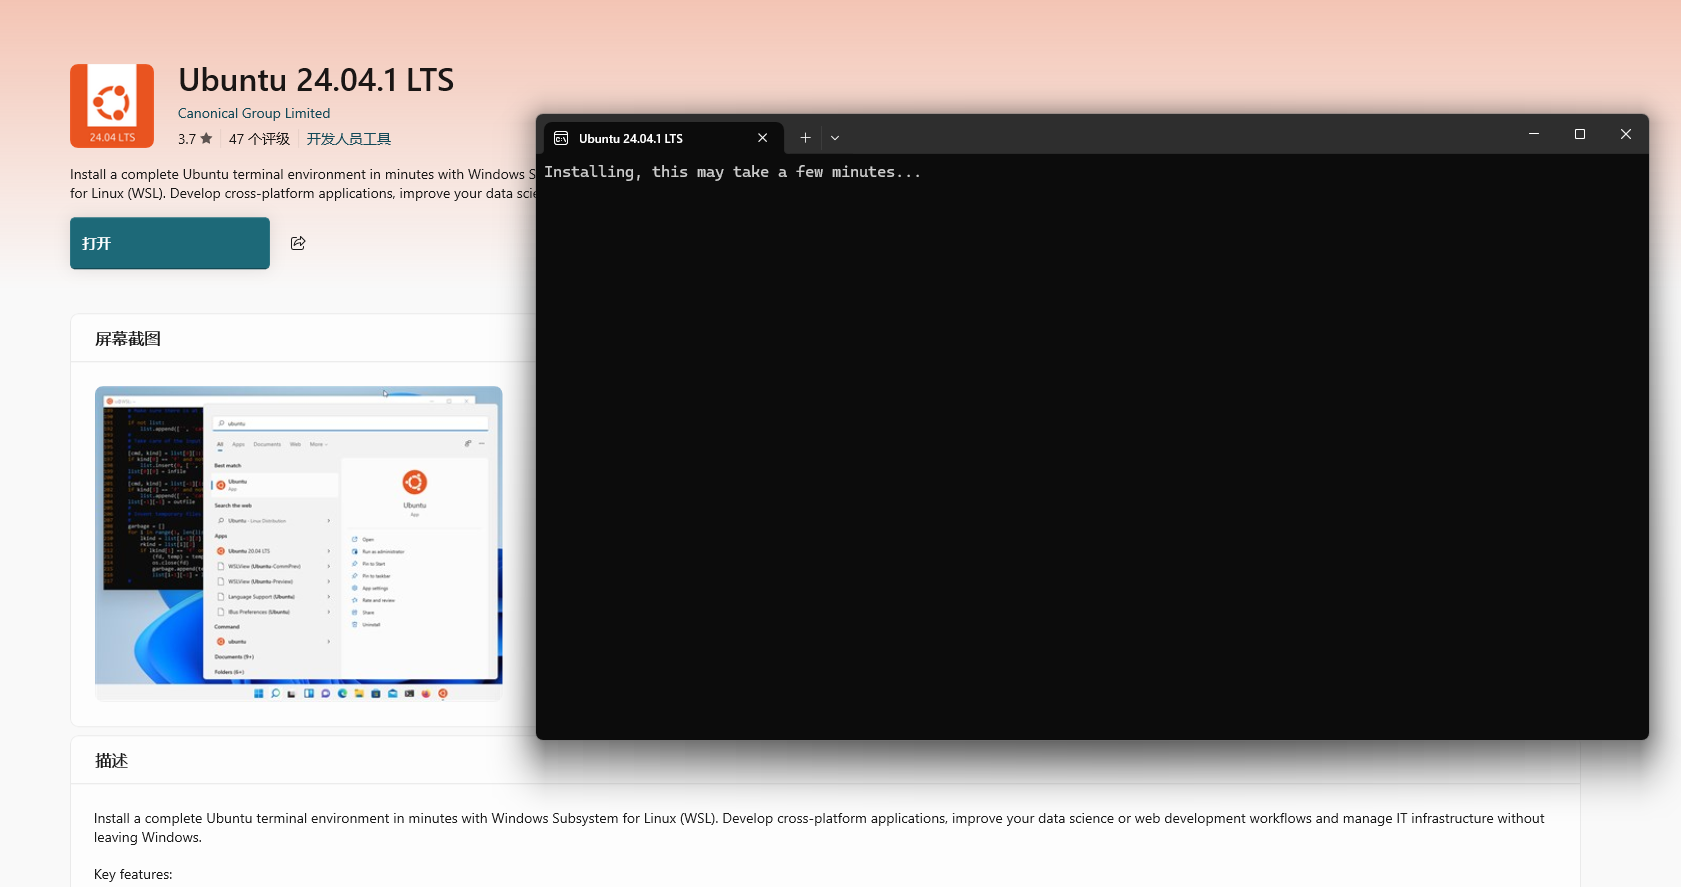Open Ubuntu with the 打开 button

[x=170, y=243]
